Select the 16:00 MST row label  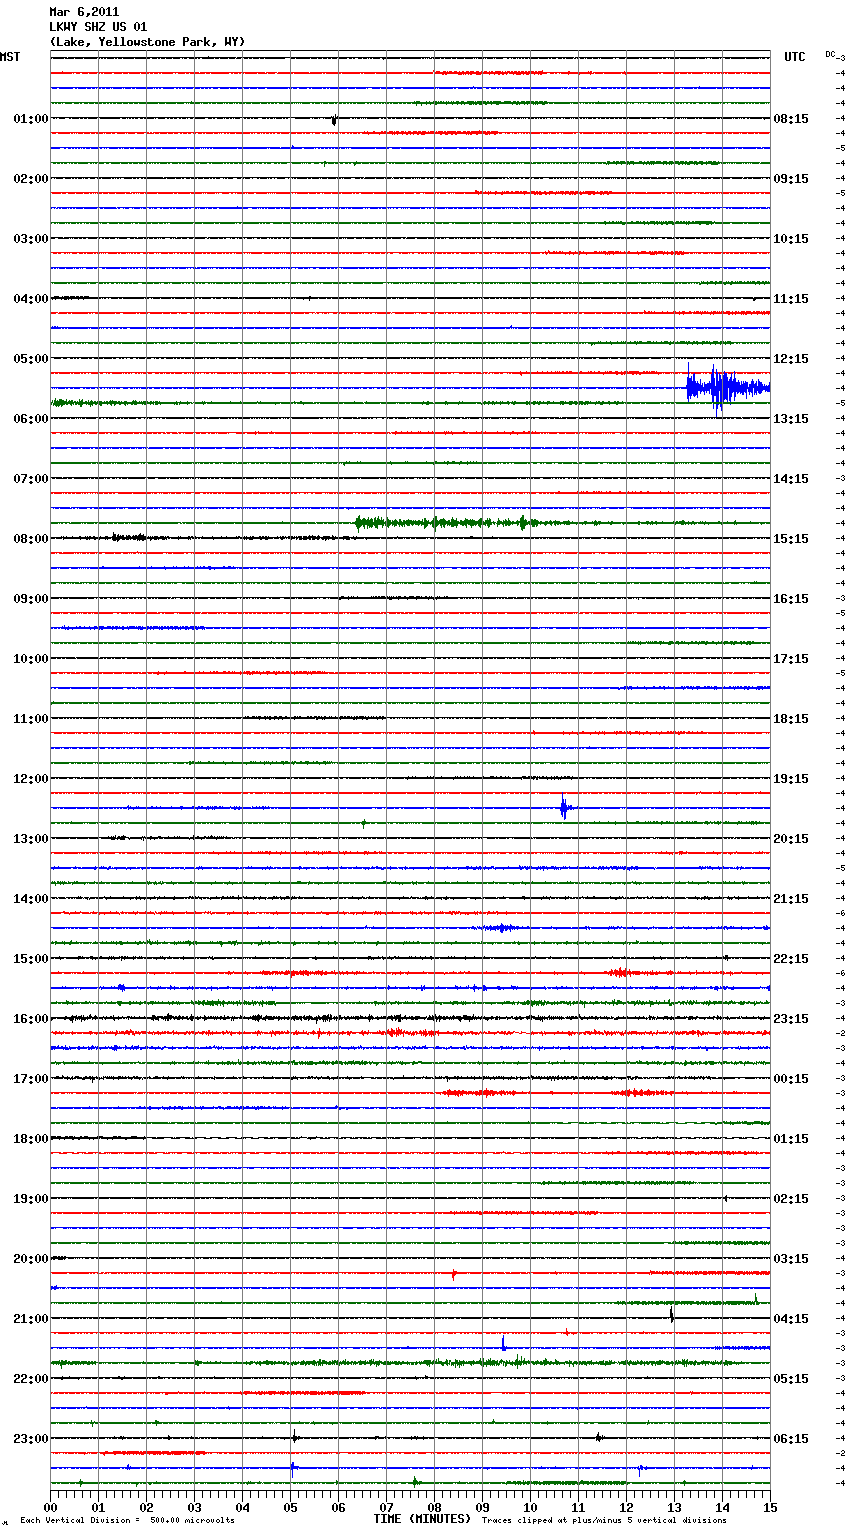(31, 1019)
